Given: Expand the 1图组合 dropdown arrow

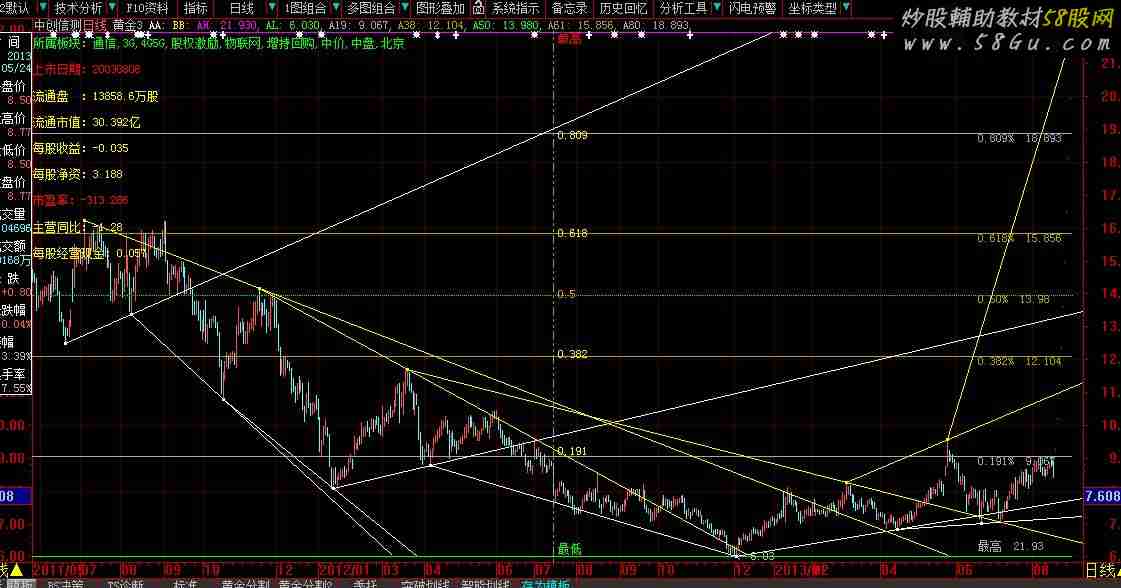Looking at the screenshot, I should pyautogui.click(x=335, y=8).
